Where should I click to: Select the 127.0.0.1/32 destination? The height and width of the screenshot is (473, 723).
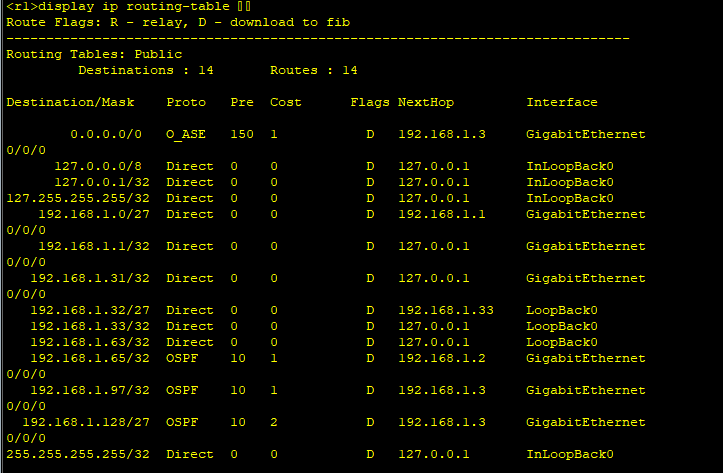[x=102, y=182]
